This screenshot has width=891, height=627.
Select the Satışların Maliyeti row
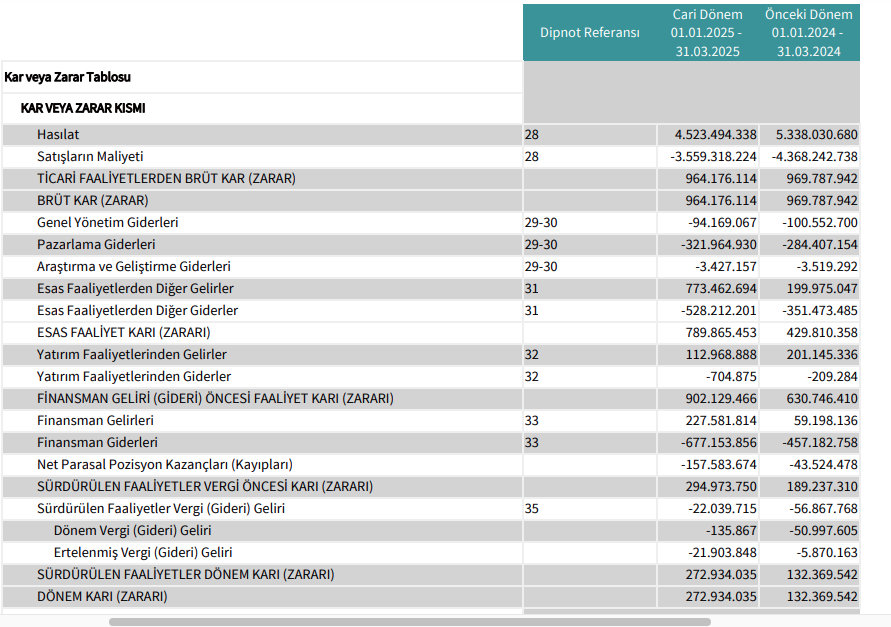click(x=431, y=157)
